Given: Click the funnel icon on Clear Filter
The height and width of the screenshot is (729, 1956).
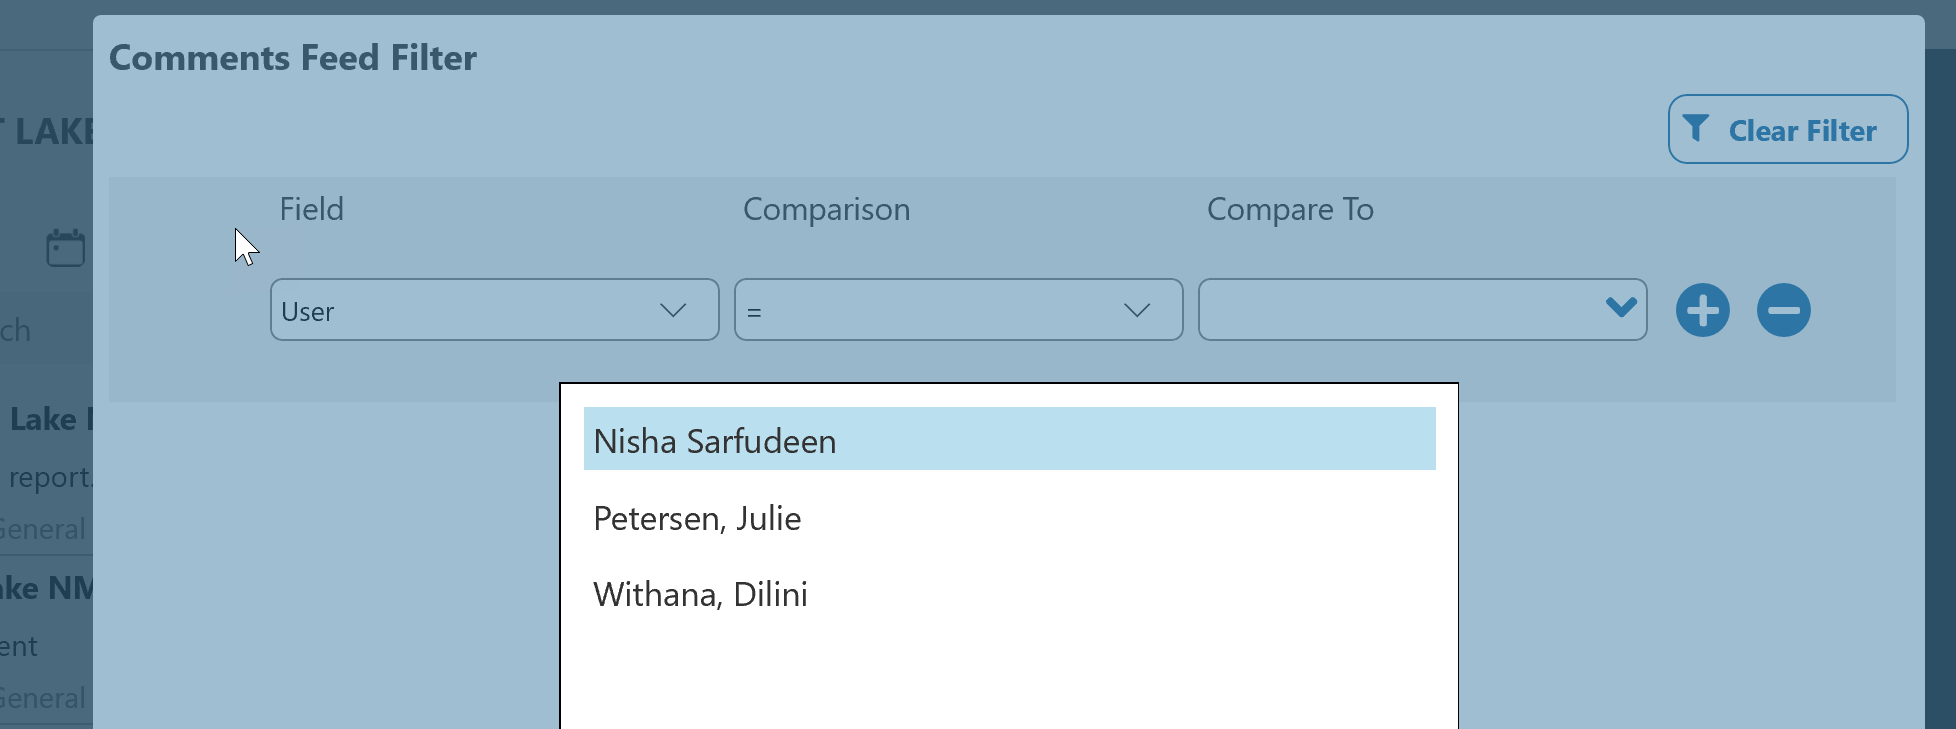Looking at the screenshot, I should (x=1696, y=129).
